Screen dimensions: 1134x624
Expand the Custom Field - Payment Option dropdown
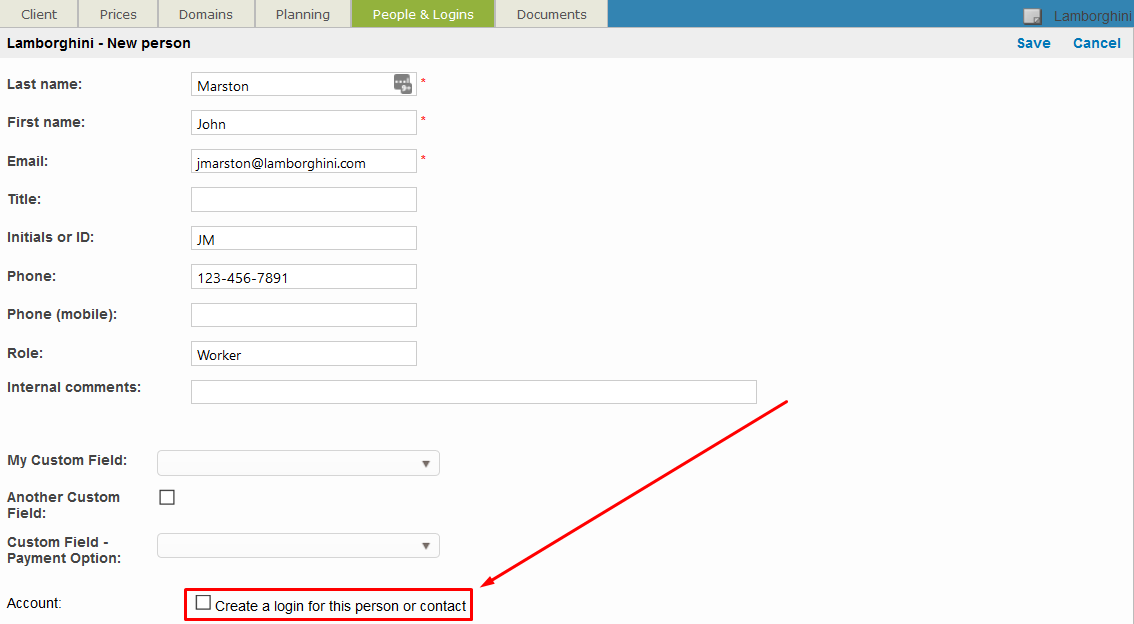point(298,546)
